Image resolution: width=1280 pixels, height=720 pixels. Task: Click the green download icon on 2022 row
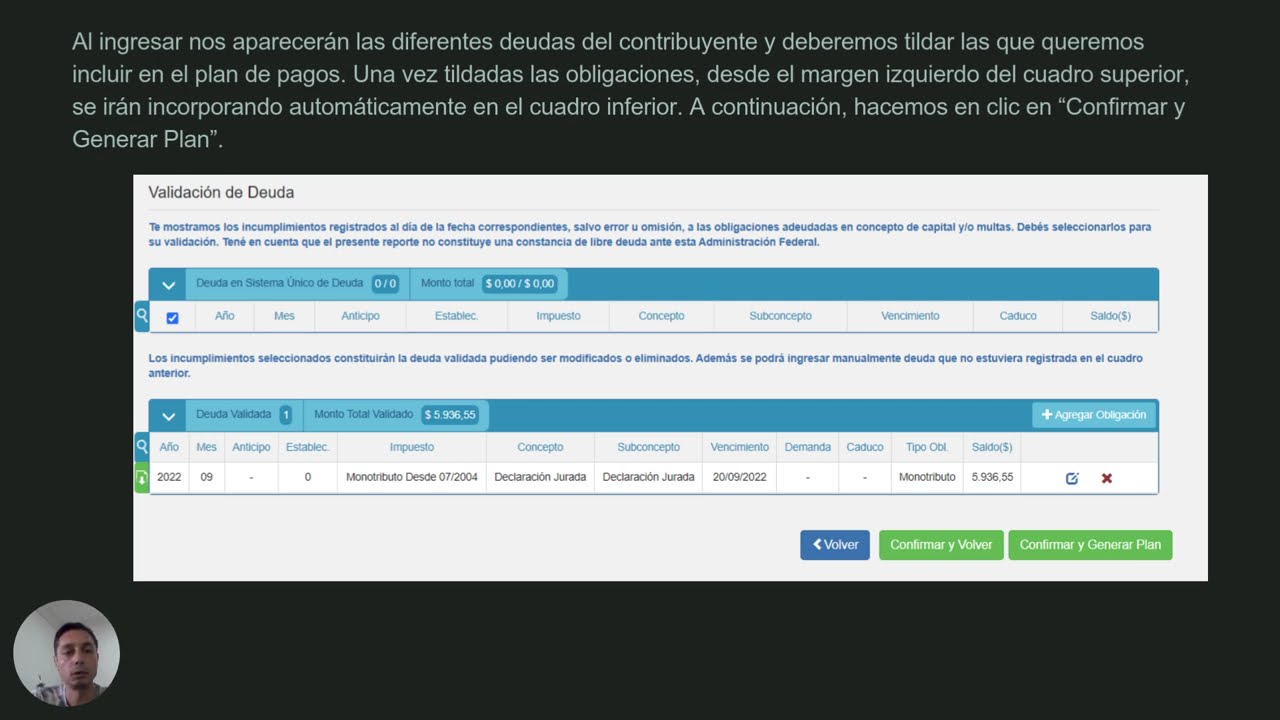pos(142,478)
